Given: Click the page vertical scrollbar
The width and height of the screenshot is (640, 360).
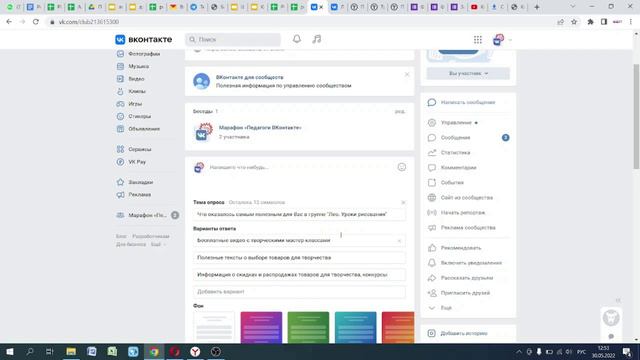Looking at the screenshot, I should [x=636, y=116].
